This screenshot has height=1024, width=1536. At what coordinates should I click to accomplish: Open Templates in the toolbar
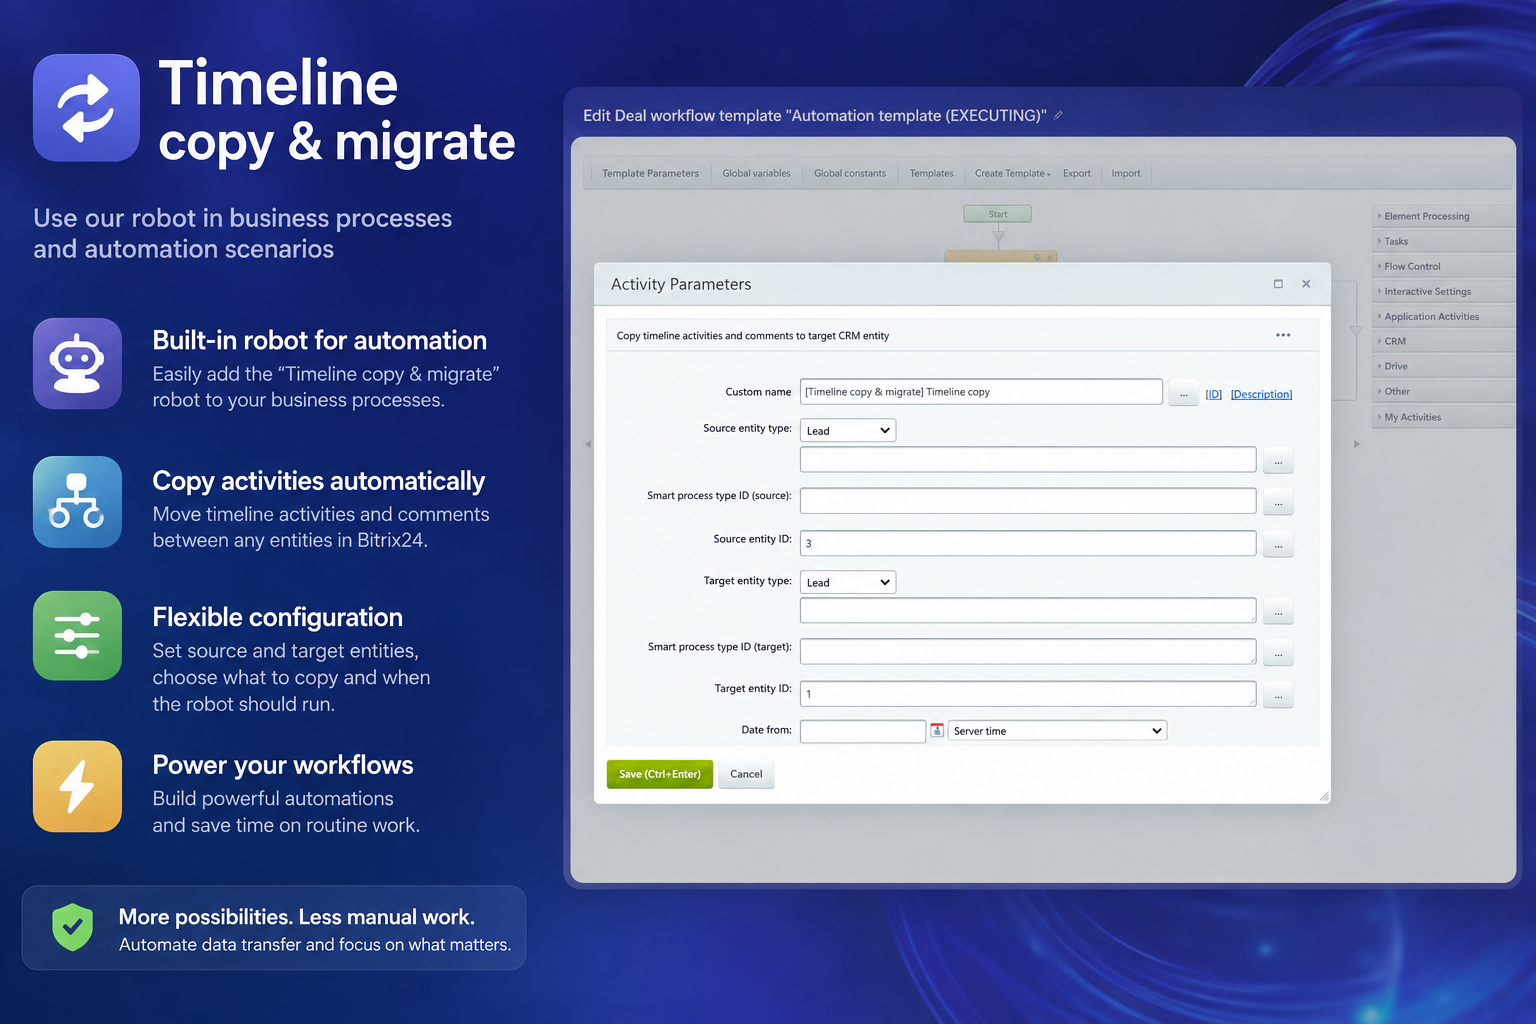(x=932, y=173)
